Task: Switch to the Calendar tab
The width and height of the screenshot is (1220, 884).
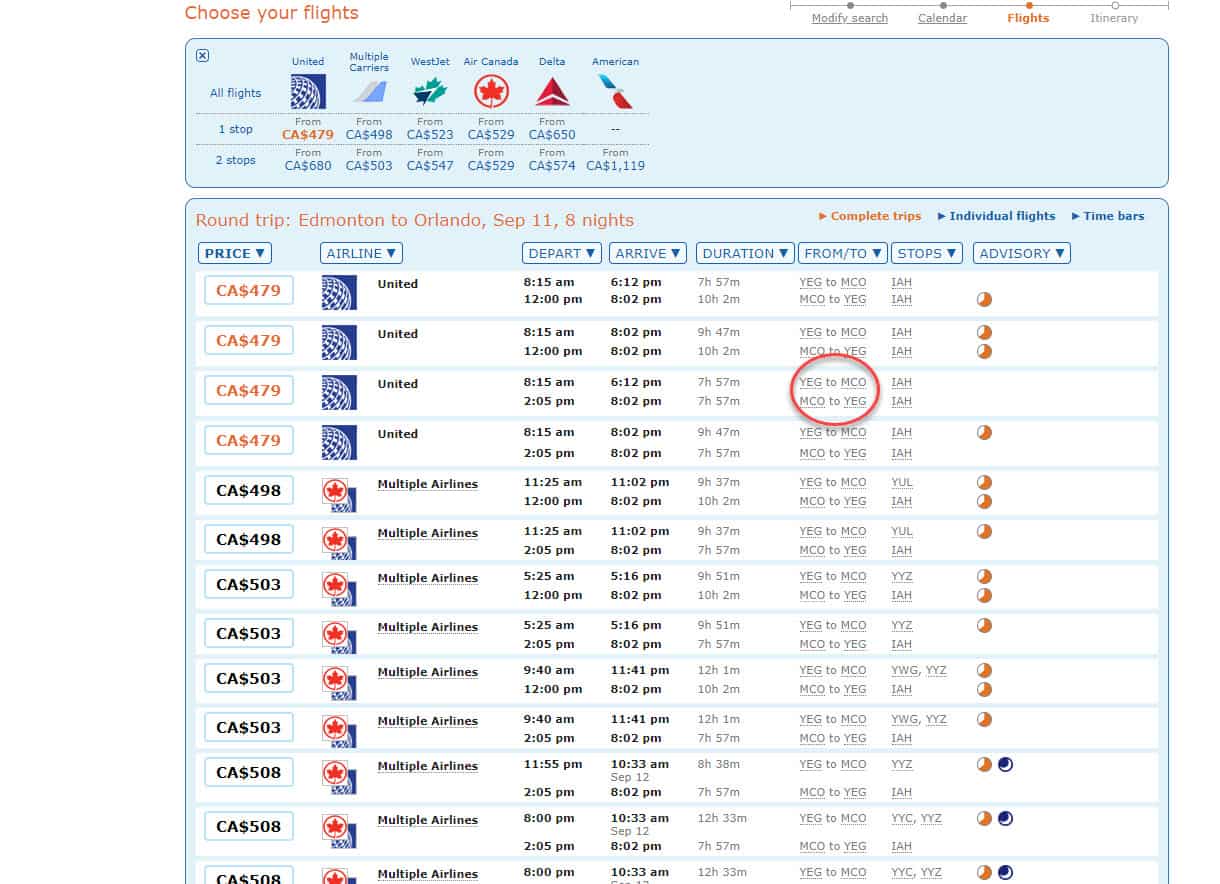Action: 941,18
